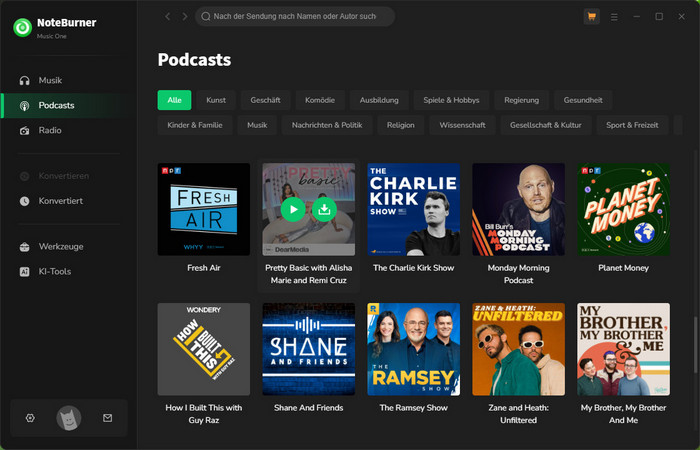Image resolution: width=700 pixels, height=450 pixels.
Task: Open the Fresh Air podcast cover
Action: click(204, 209)
